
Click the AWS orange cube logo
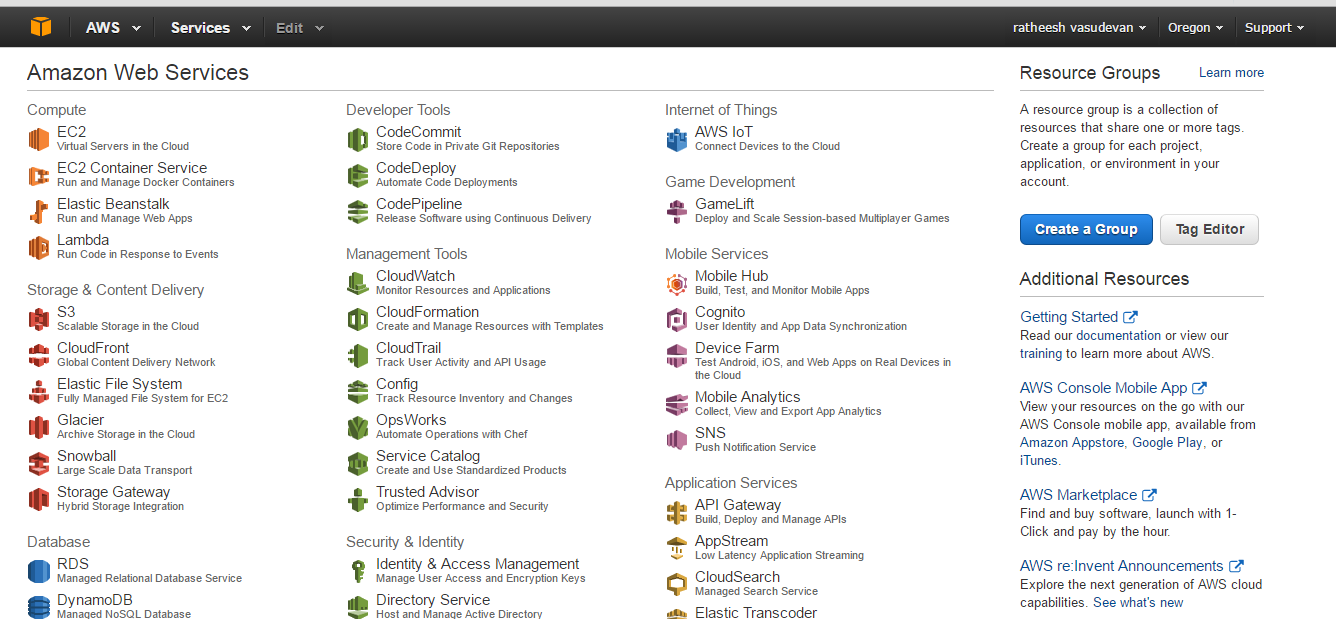[40, 27]
